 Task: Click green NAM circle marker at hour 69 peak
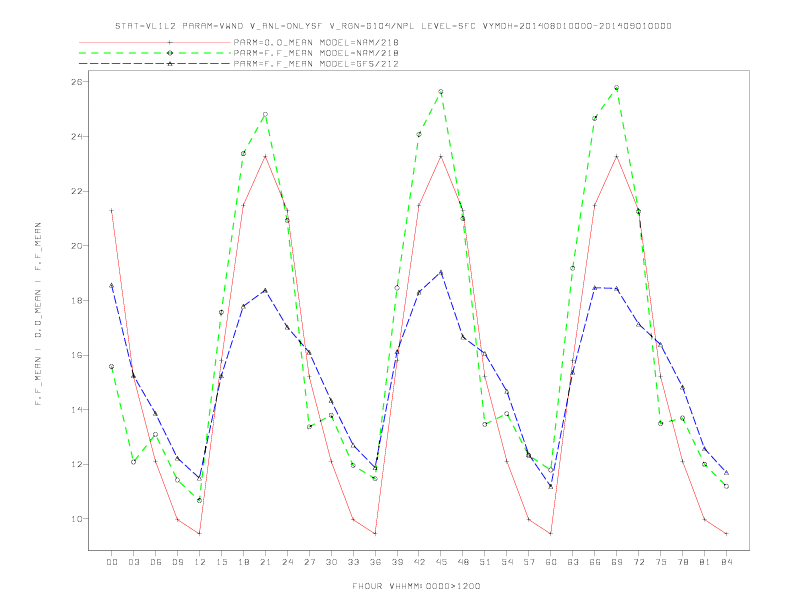[x=617, y=88]
